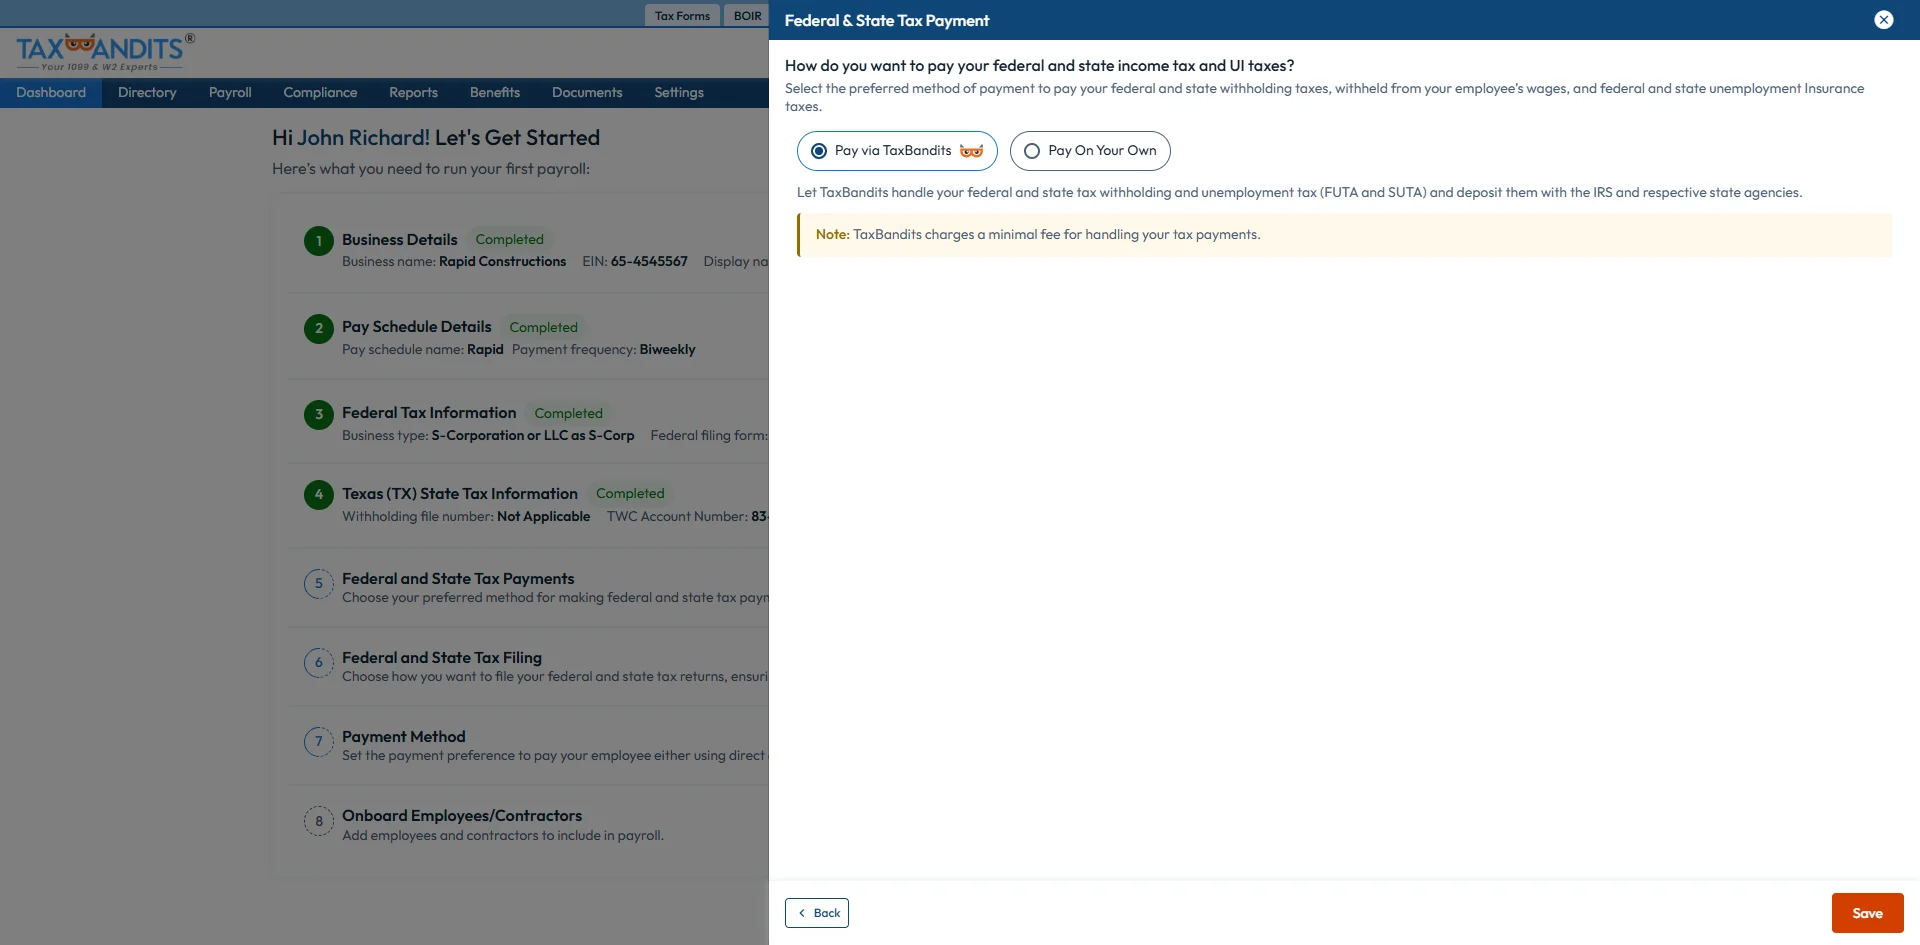Click the 'Hi John Richard! Let's Get Started' heading
This screenshot has width=1920, height=945.
(x=436, y=138)
